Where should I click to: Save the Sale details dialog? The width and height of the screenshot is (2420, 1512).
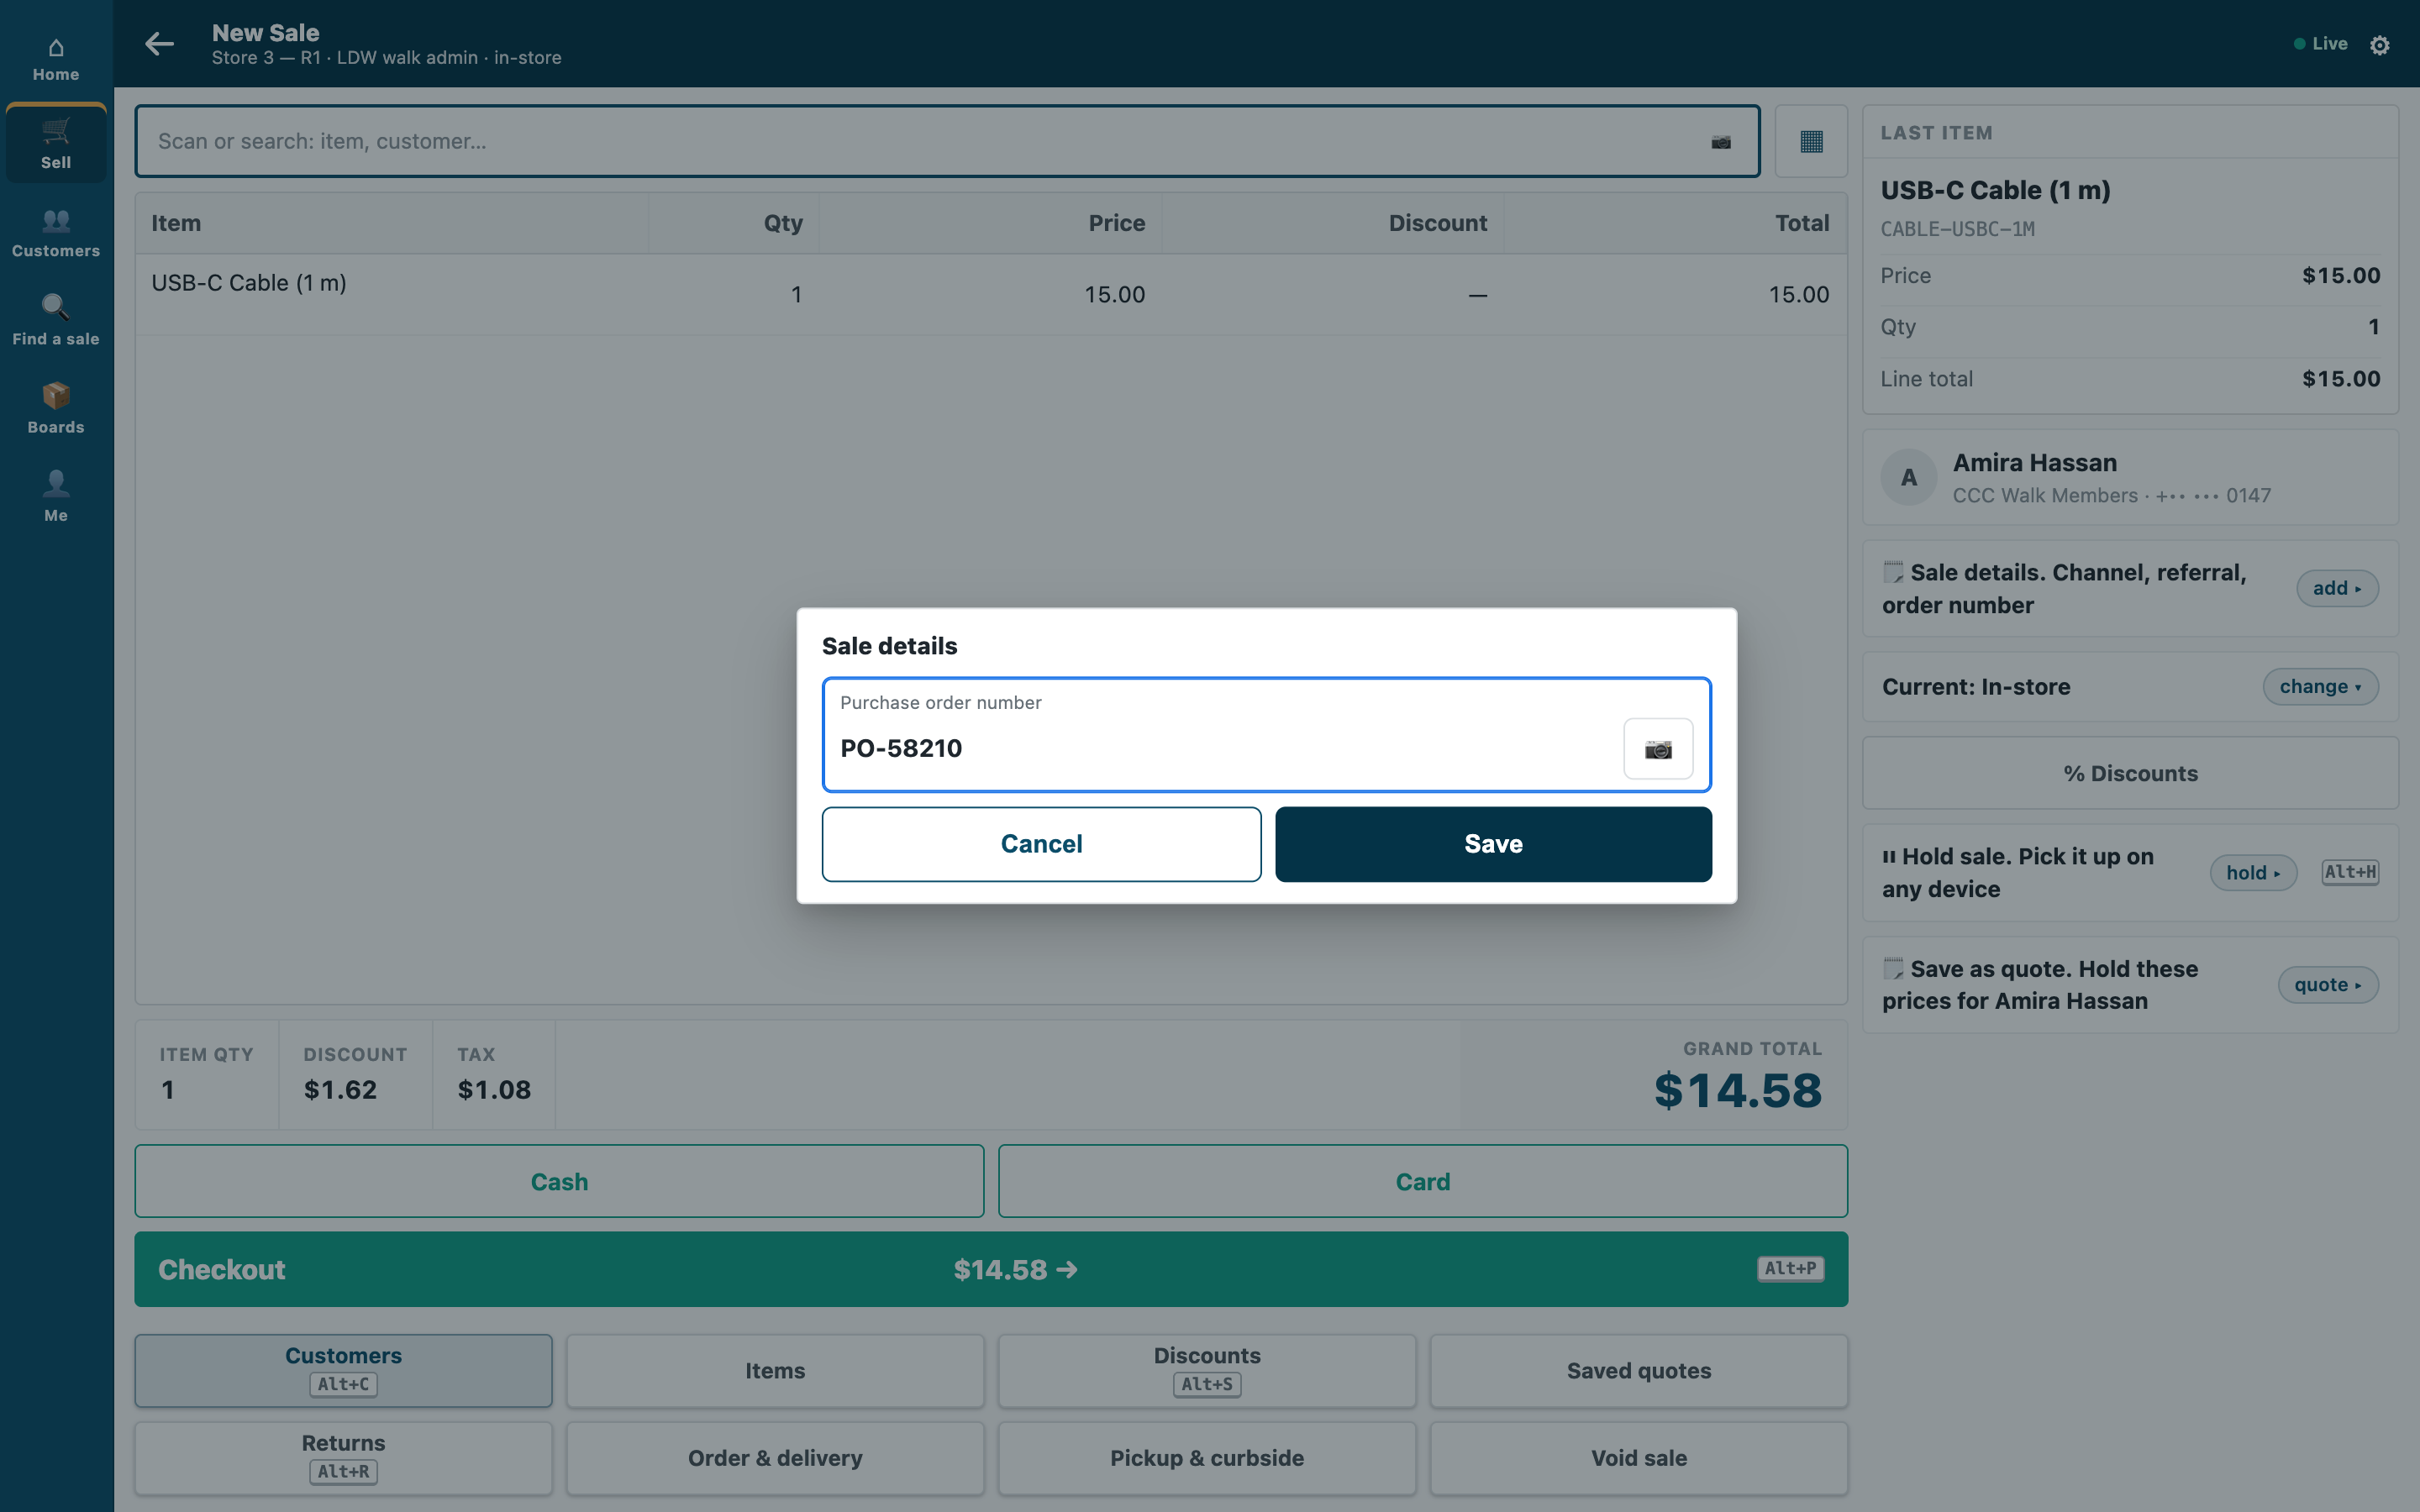(x=1493, y=844)
